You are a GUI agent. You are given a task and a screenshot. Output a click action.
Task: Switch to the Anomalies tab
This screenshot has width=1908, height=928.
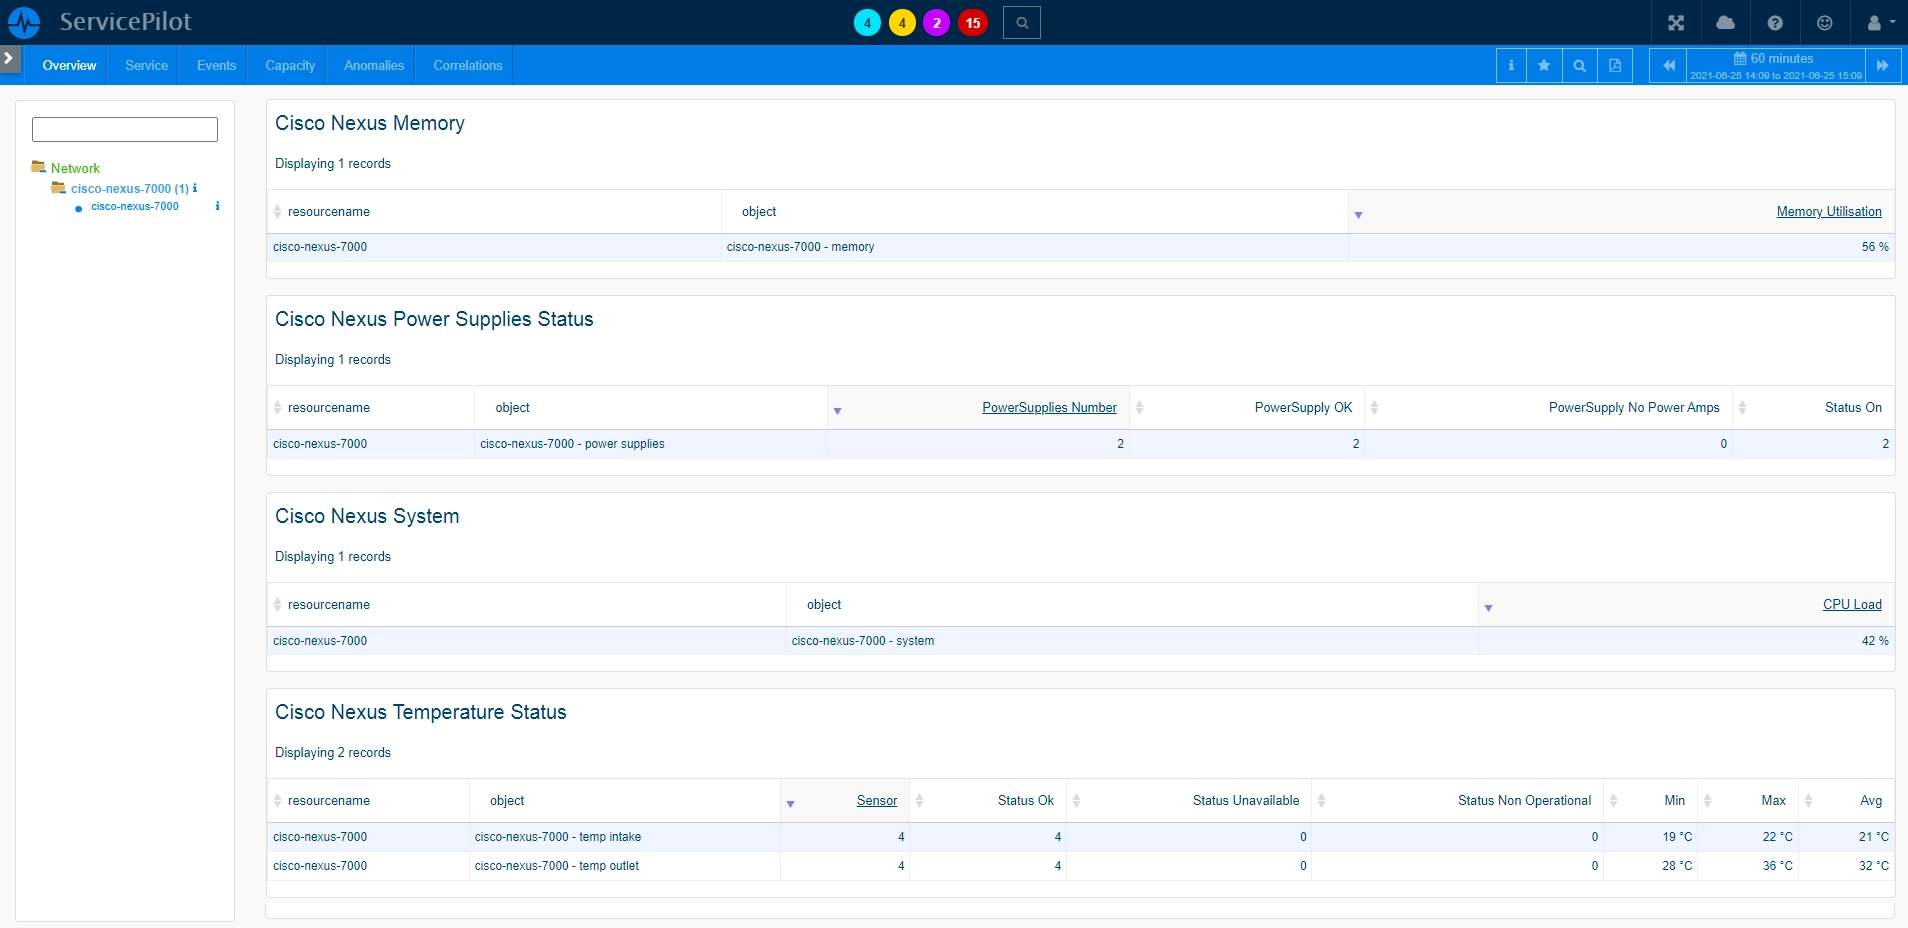pyautogui.click(x=374, y=65)
